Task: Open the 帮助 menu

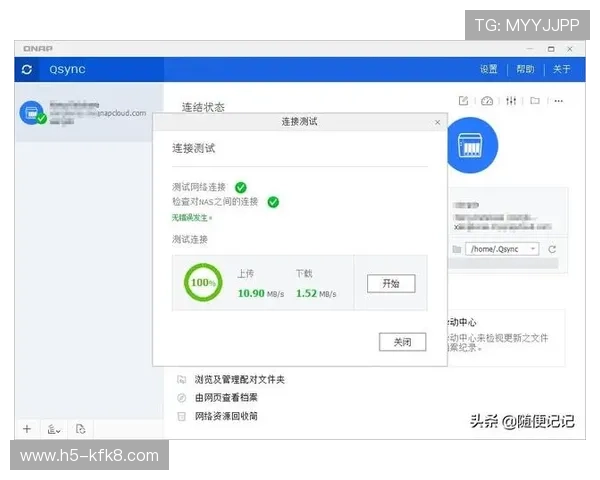Action: (525, 69)
